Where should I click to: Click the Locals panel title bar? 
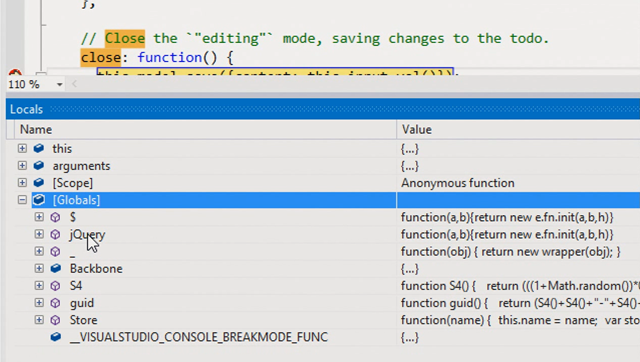323,109
